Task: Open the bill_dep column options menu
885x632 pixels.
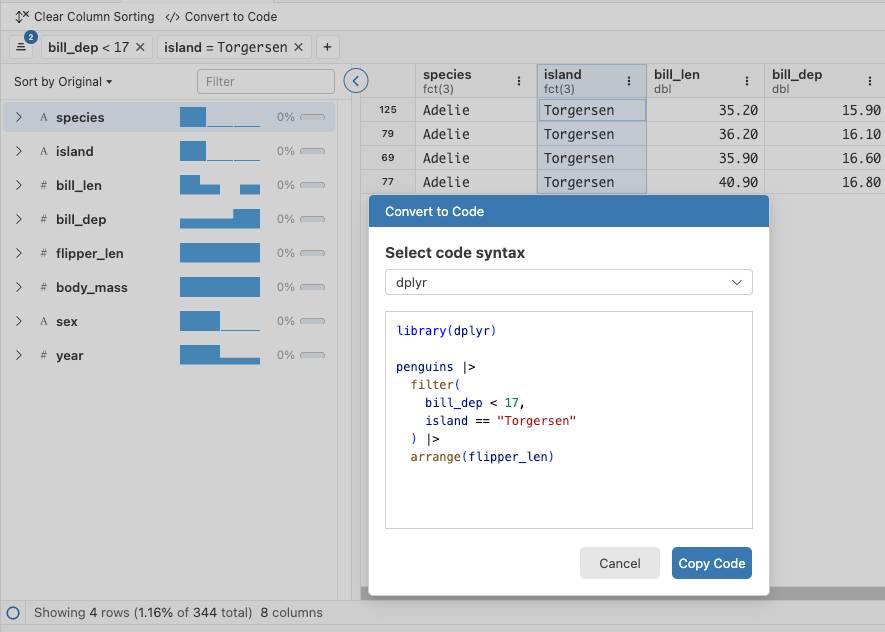Action: 869,81
